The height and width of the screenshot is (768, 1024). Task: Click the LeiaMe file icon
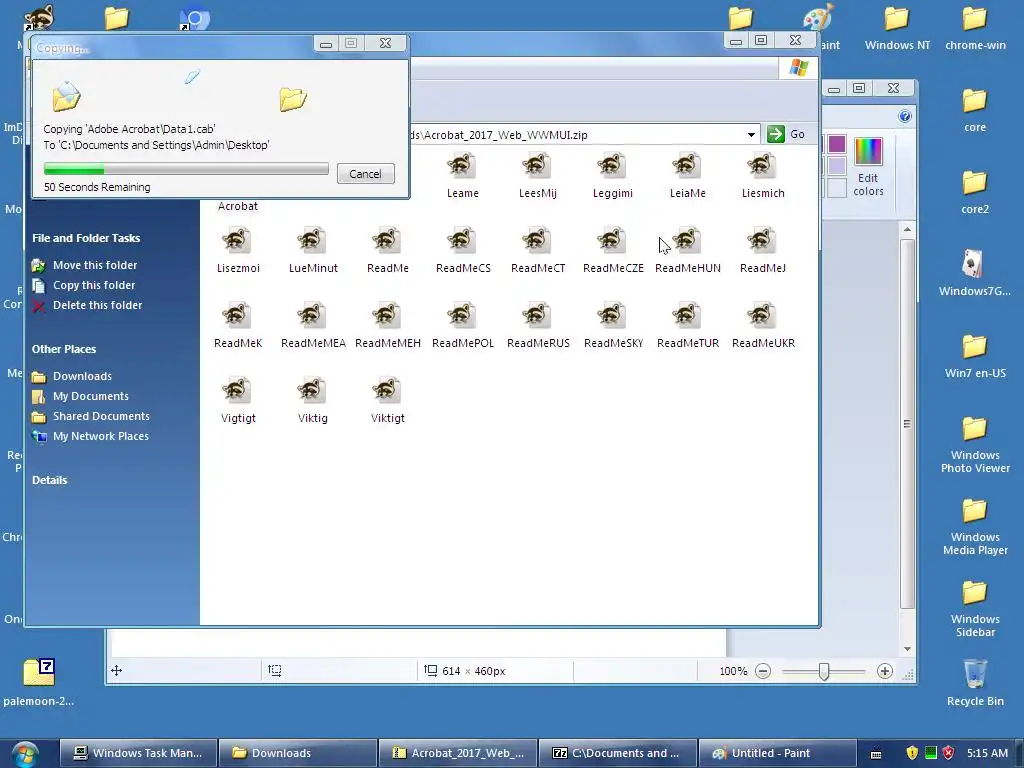(x=688, y=166)
